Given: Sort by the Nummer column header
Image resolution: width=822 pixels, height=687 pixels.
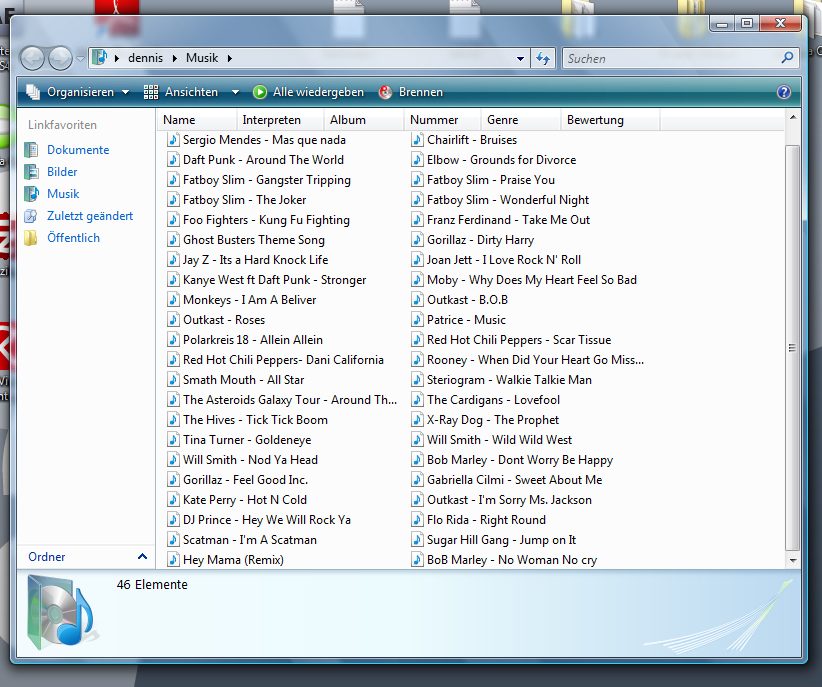Looking at the screenshot, I should (442, 120).
